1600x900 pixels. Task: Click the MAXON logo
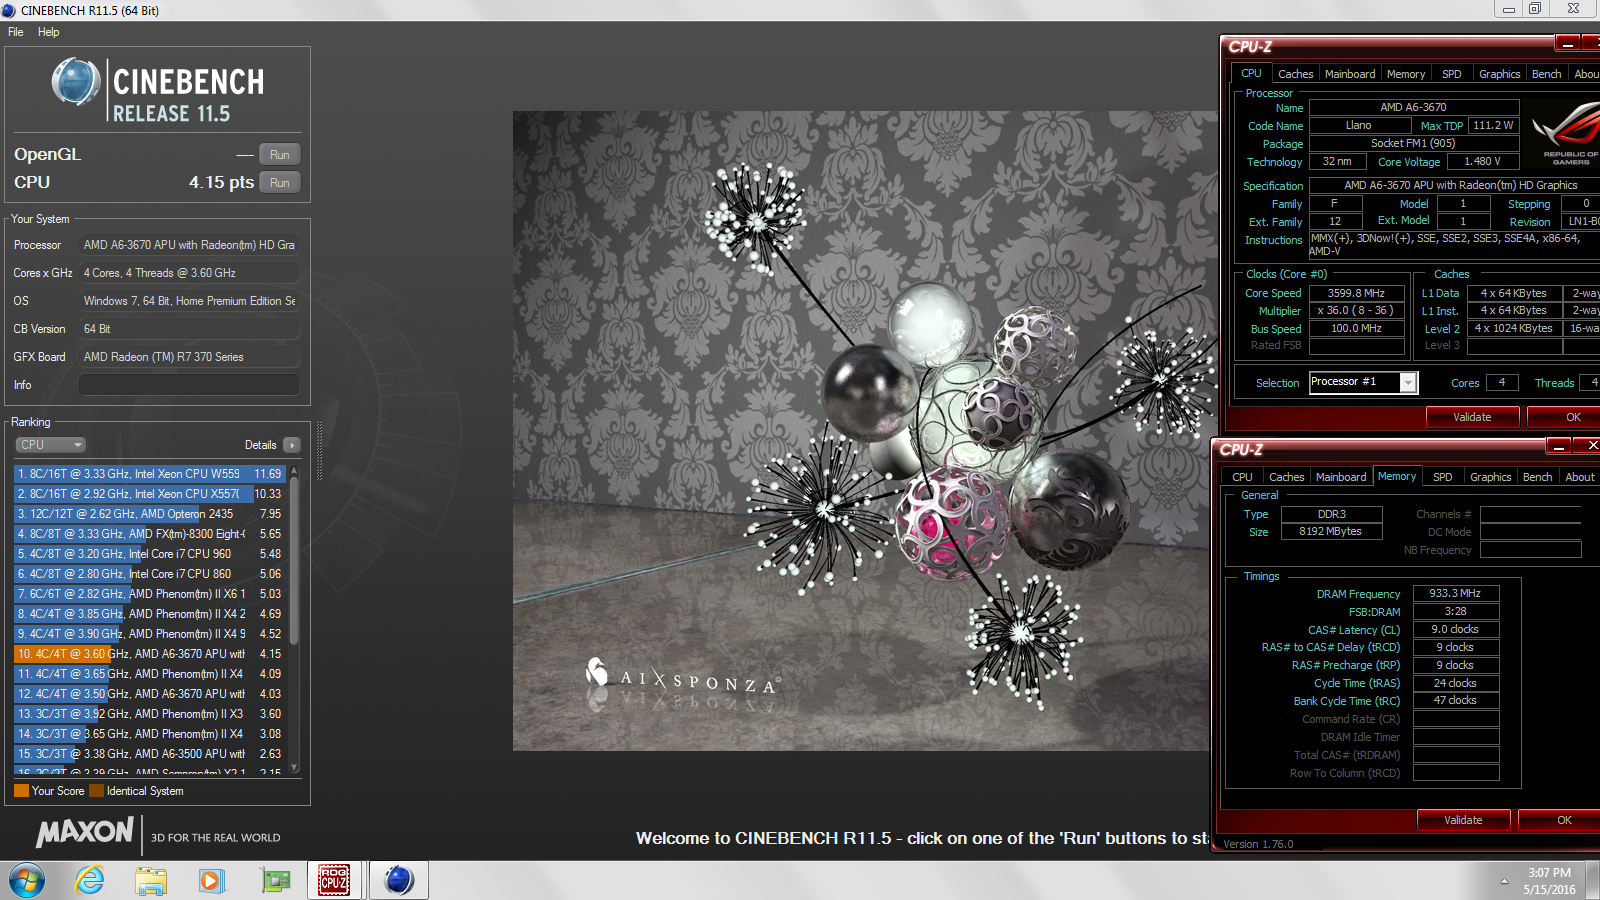tap(85, 832)
